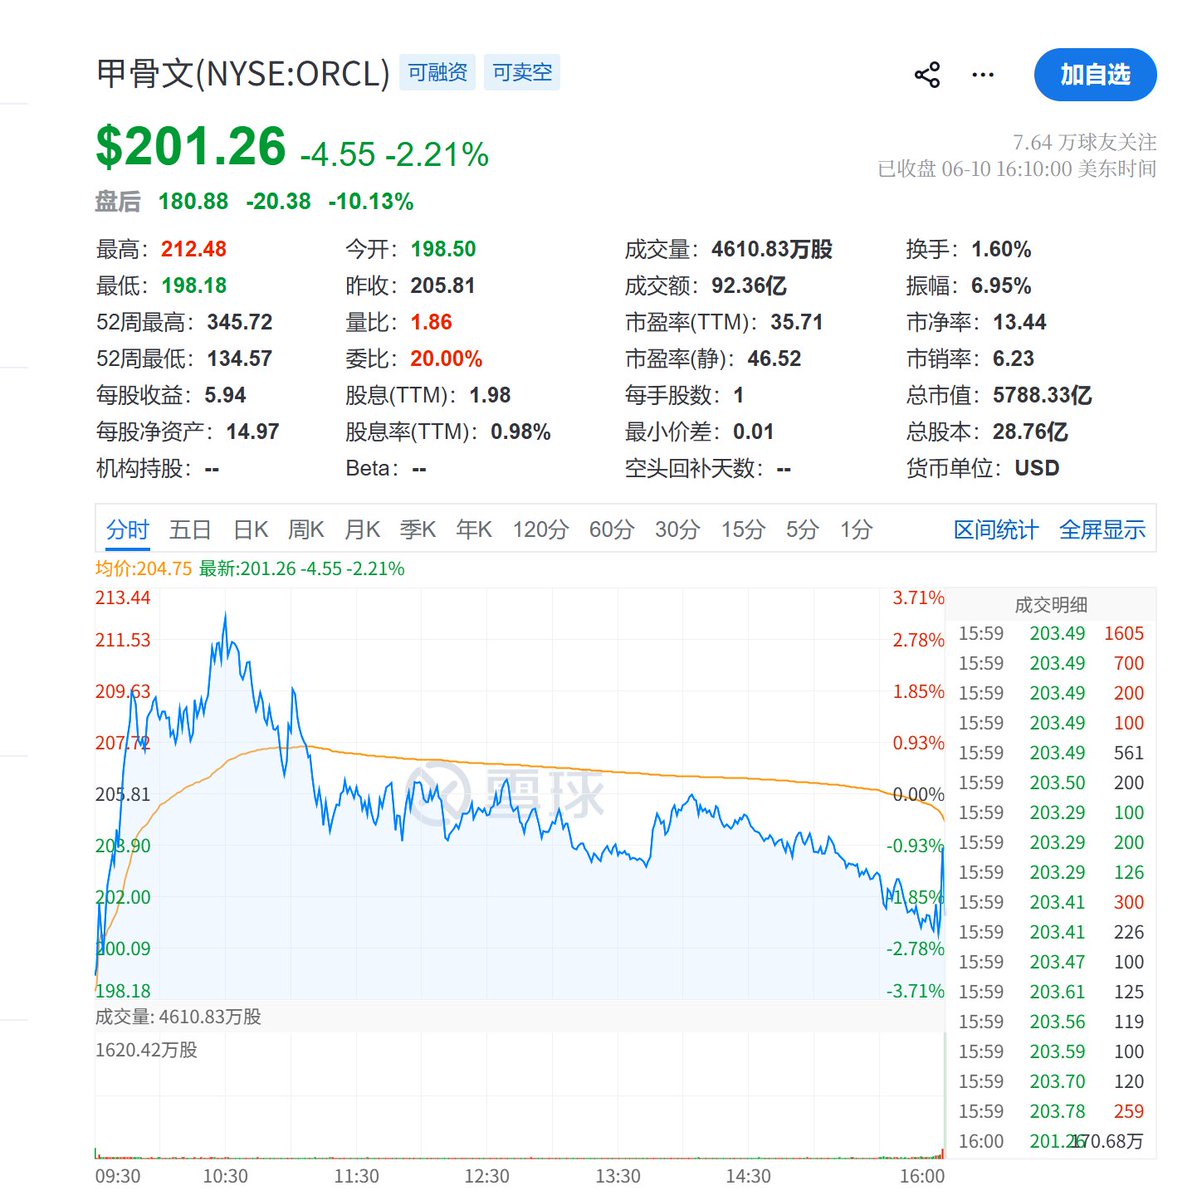Click the volume bar chart area
This screenshot has height=1200, width=1197.
click(520, 1095)
